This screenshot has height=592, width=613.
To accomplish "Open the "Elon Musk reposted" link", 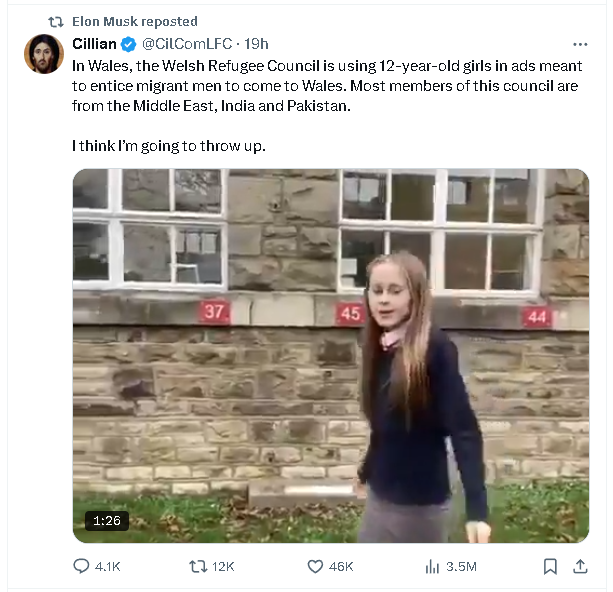I will (135, 21).
